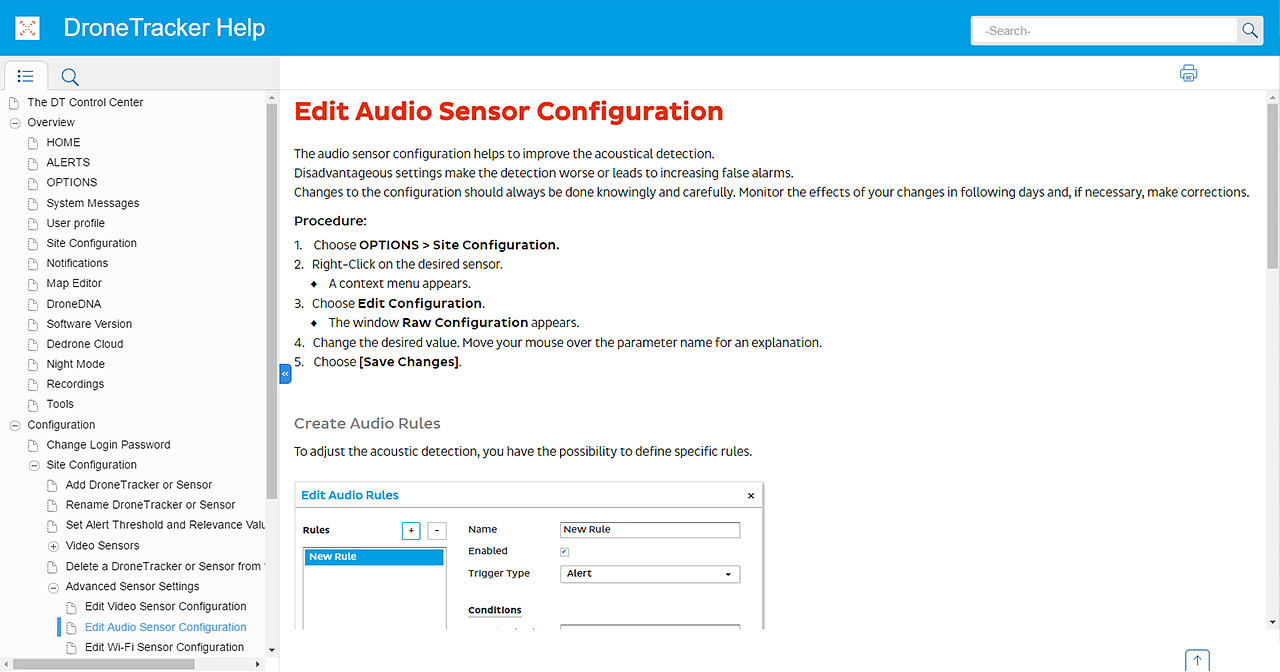
Task: Open the Tools topic
Action: click(60, 404)
